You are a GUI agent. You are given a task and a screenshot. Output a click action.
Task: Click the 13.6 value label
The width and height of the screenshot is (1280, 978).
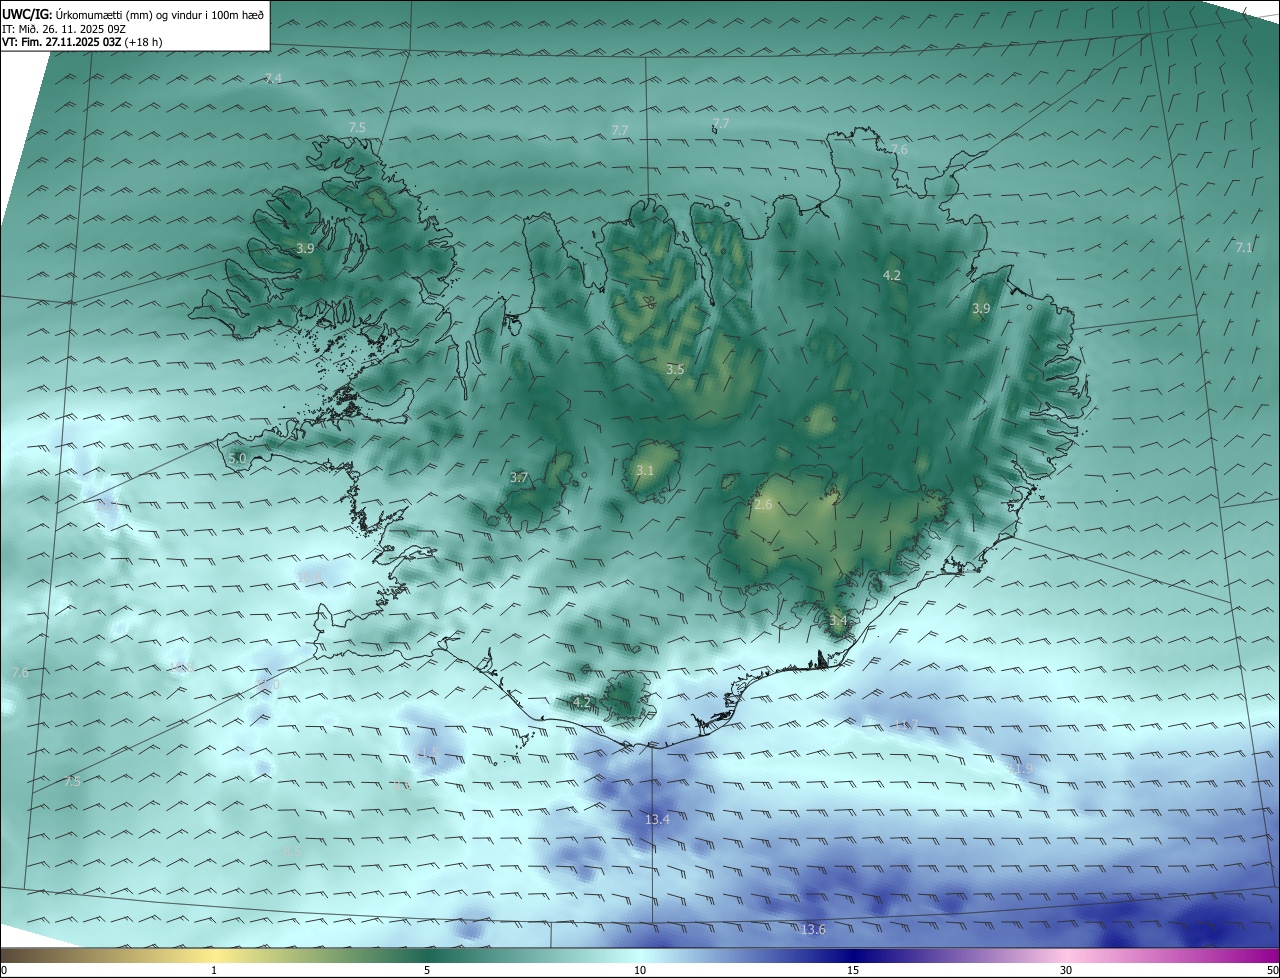click(x=814, y=930)
